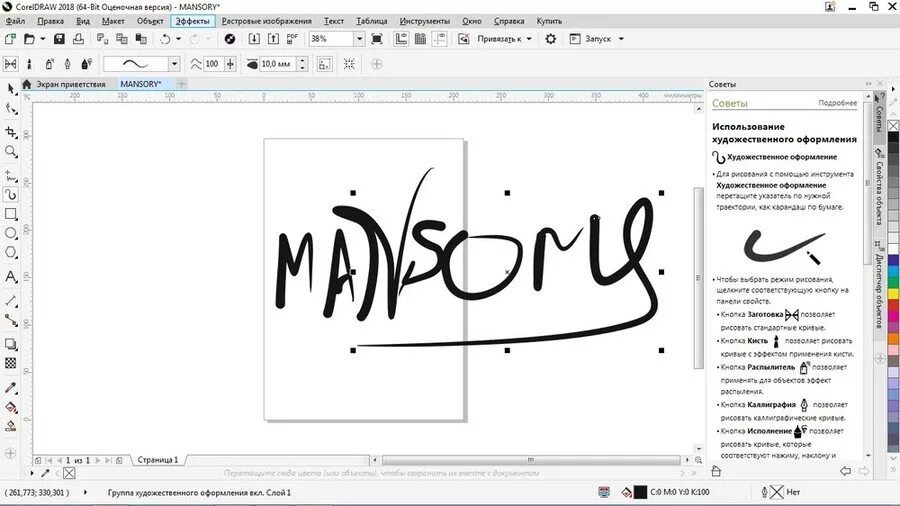
Task: Click the Publish to PDF icon
Action: point(293,39)
